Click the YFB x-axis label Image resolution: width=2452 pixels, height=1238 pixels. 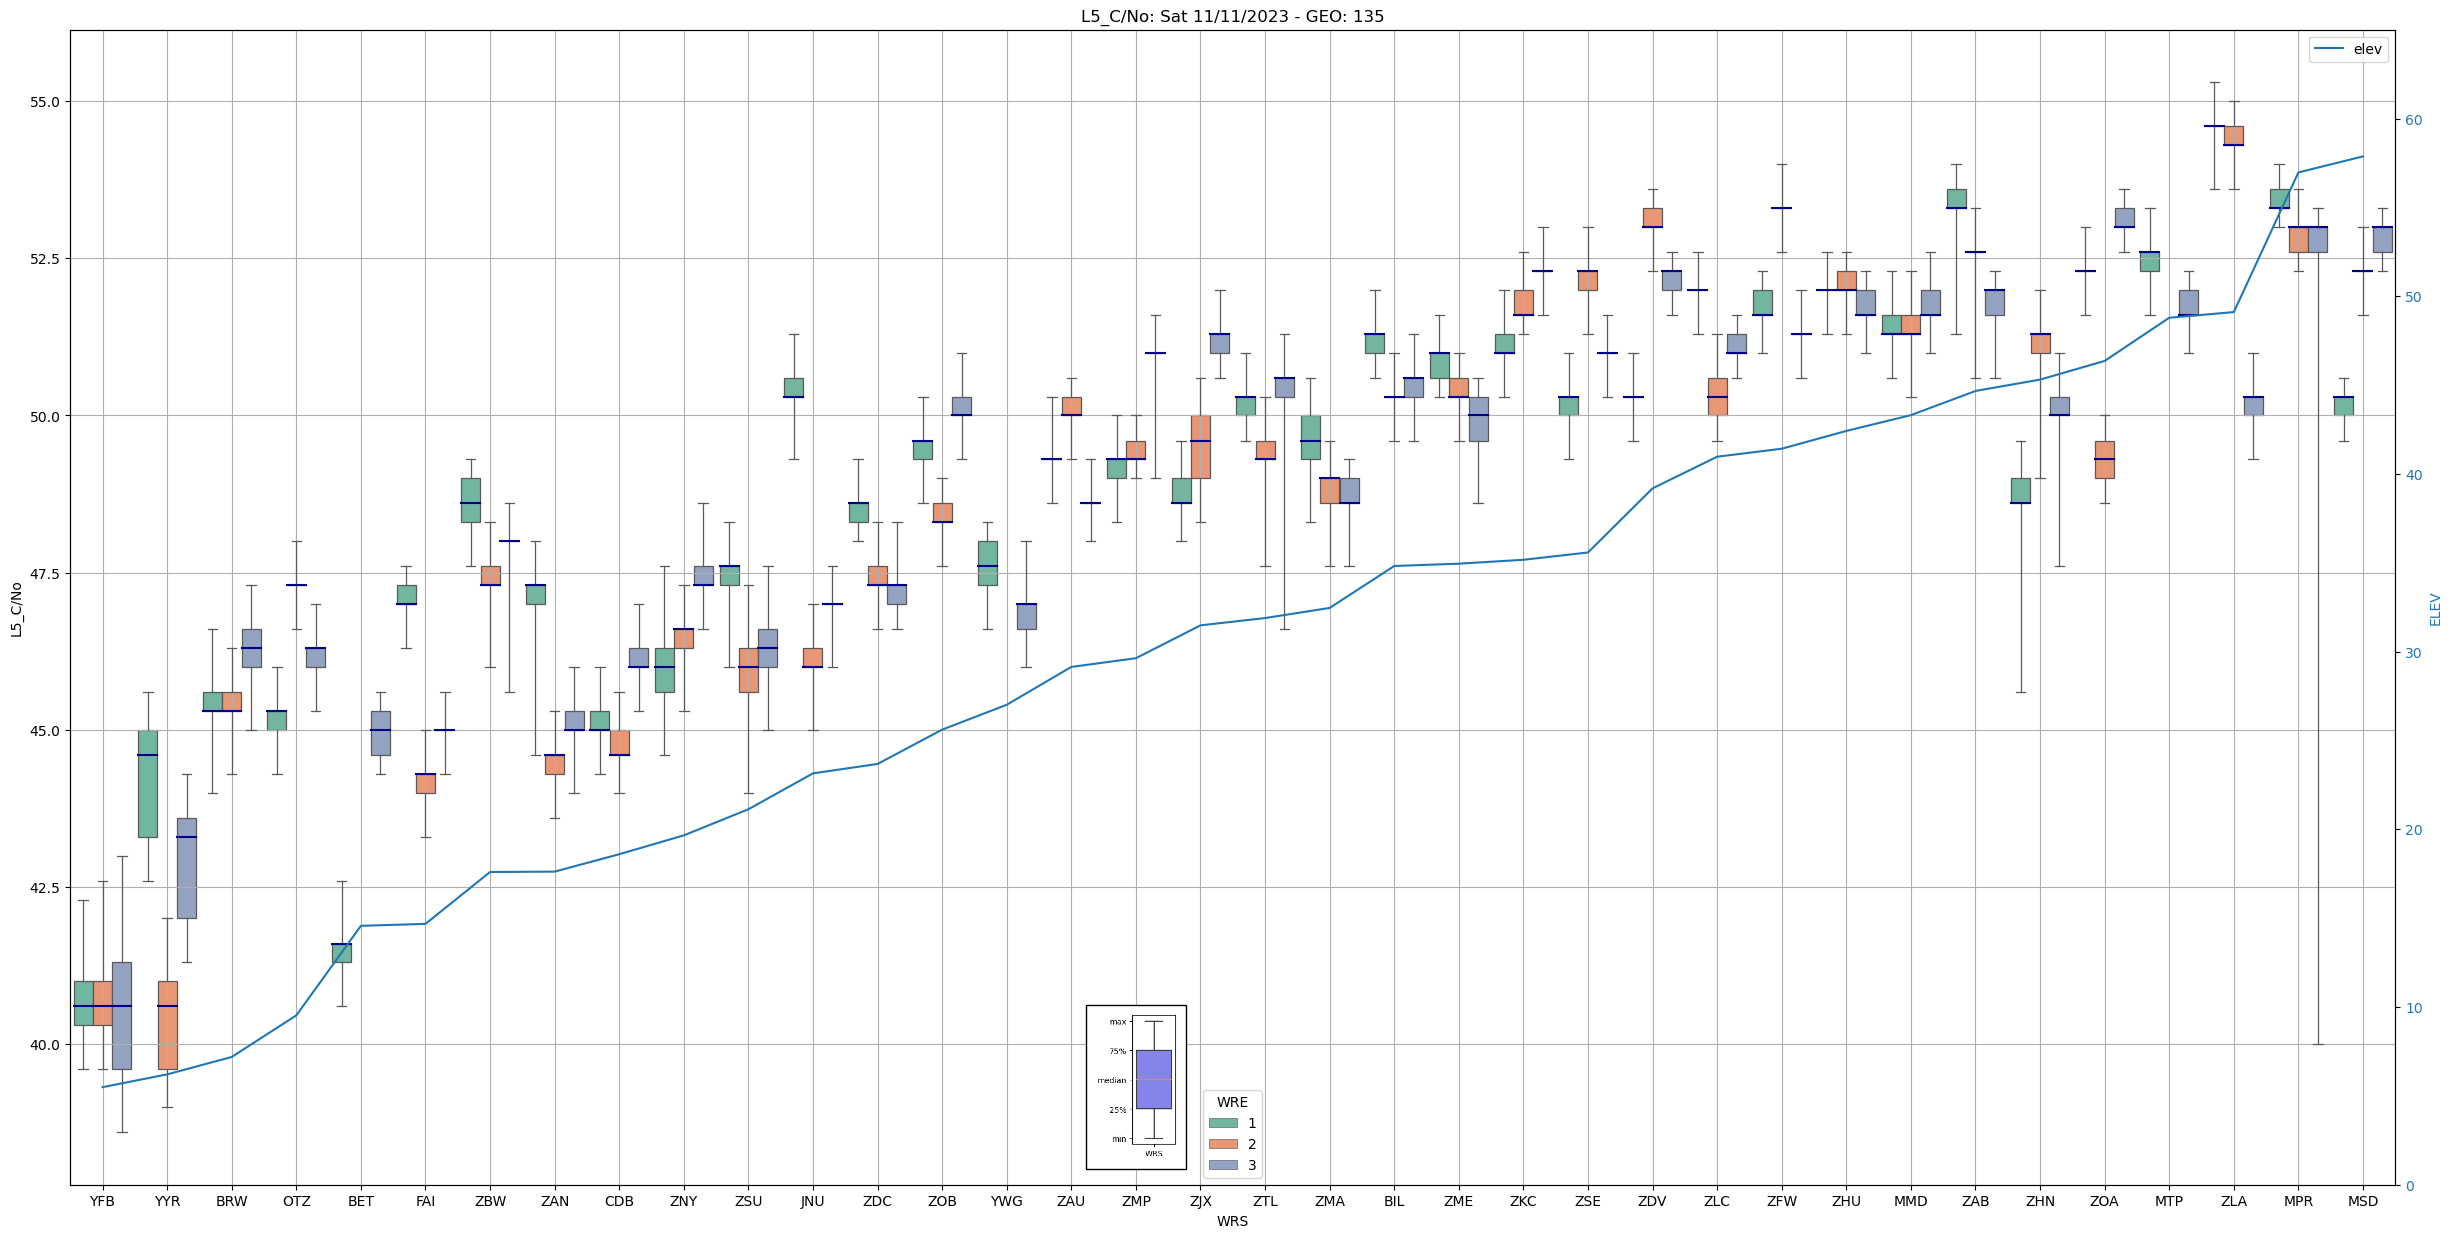pyautogui.click(x=103, y=1201)
